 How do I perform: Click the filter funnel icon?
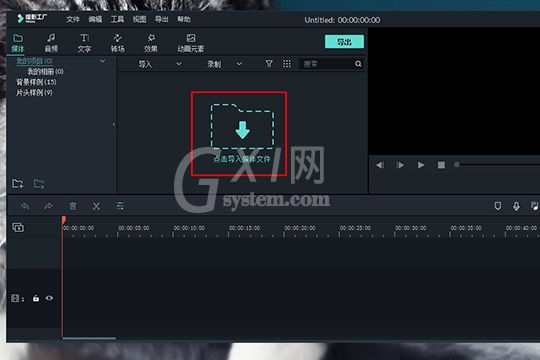pos(269,64)
